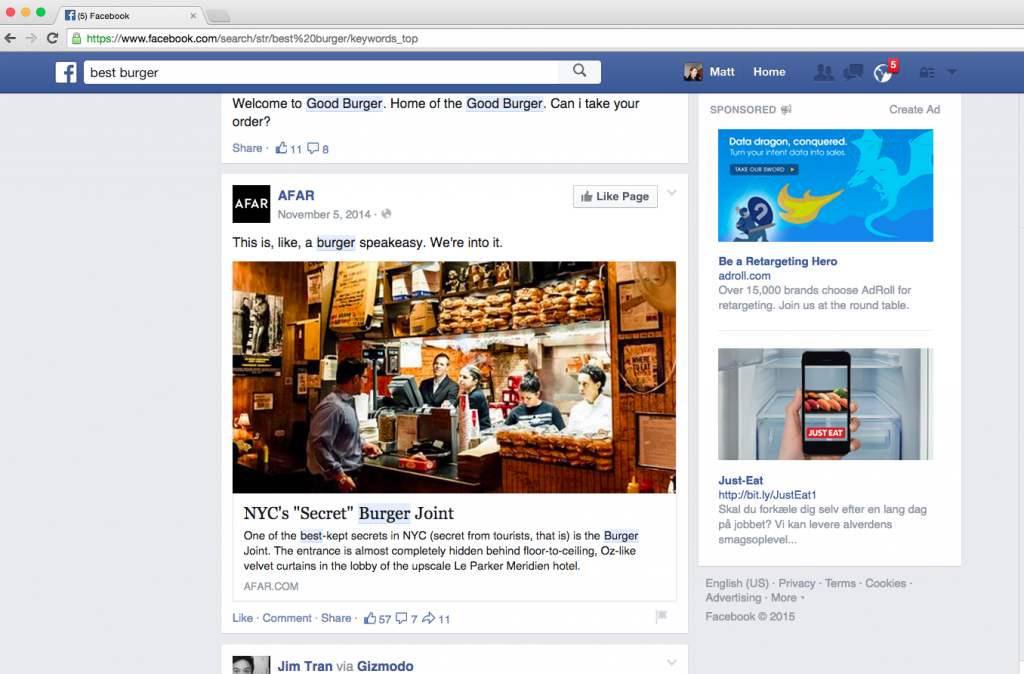Open the messages icon
Screen dimensions: 1024x674
click(x=853, y=72)
